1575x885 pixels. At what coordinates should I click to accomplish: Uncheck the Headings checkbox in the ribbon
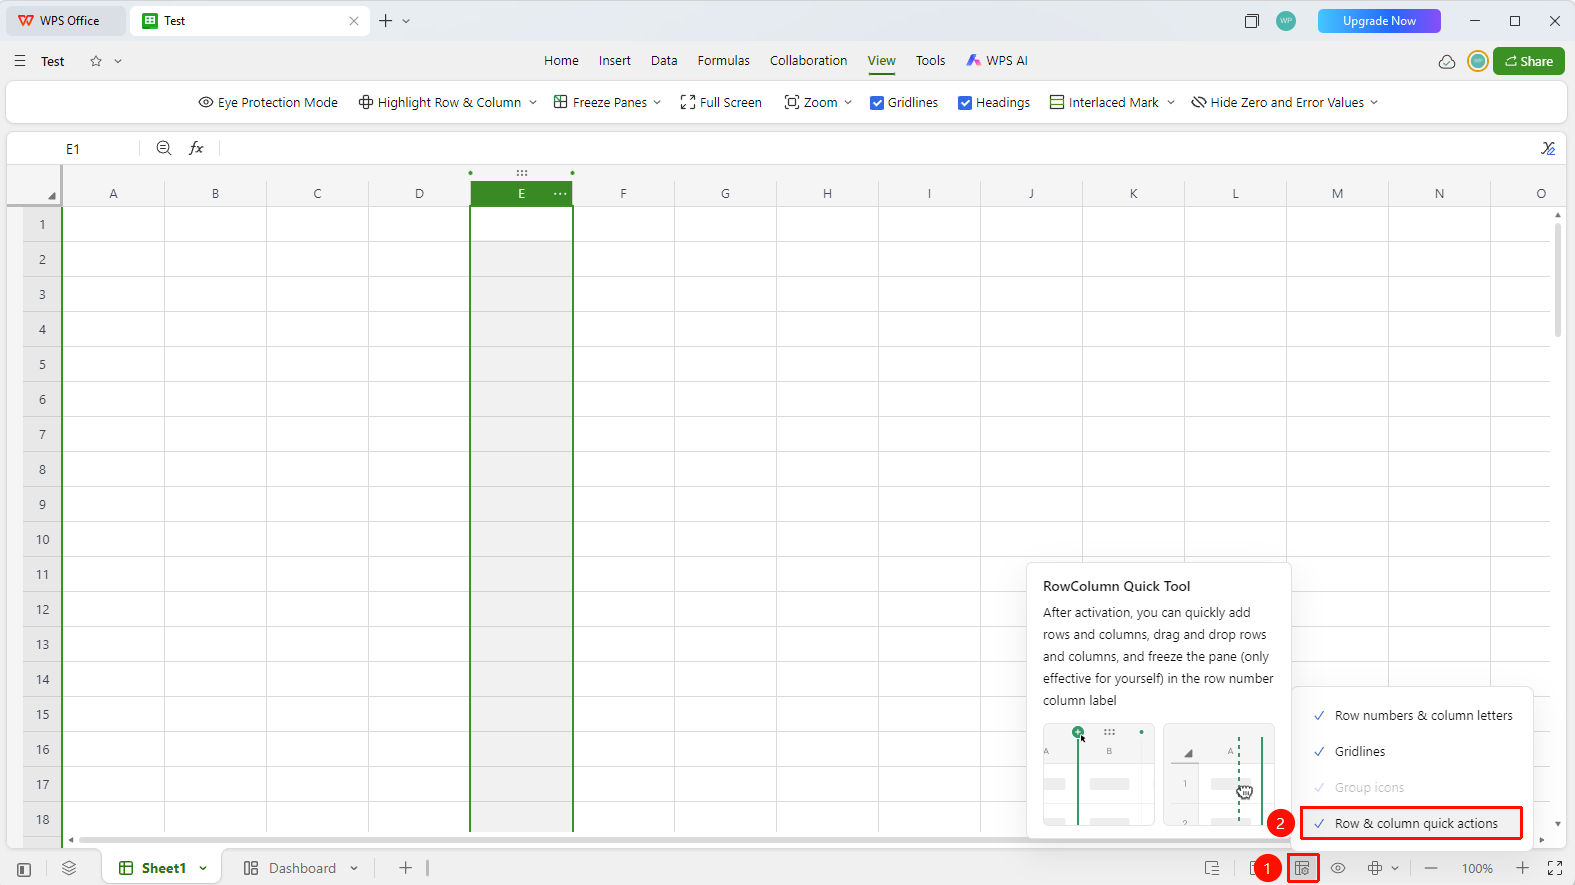[x=965, y=103]
